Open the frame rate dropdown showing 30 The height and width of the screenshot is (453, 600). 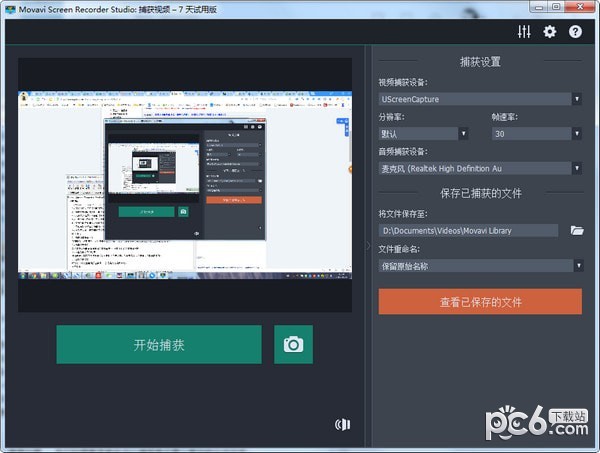(x=576, y=134)
